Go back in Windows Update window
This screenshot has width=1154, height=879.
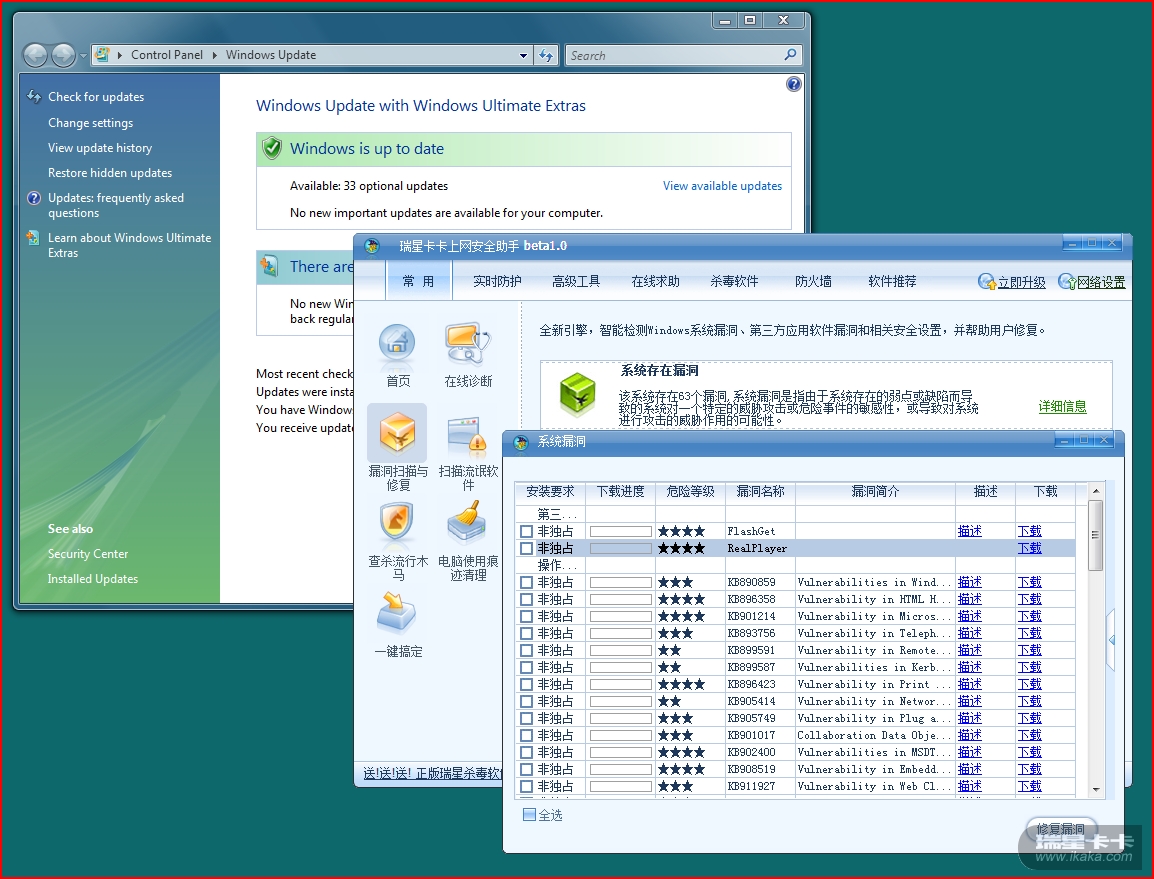(35, 55)
